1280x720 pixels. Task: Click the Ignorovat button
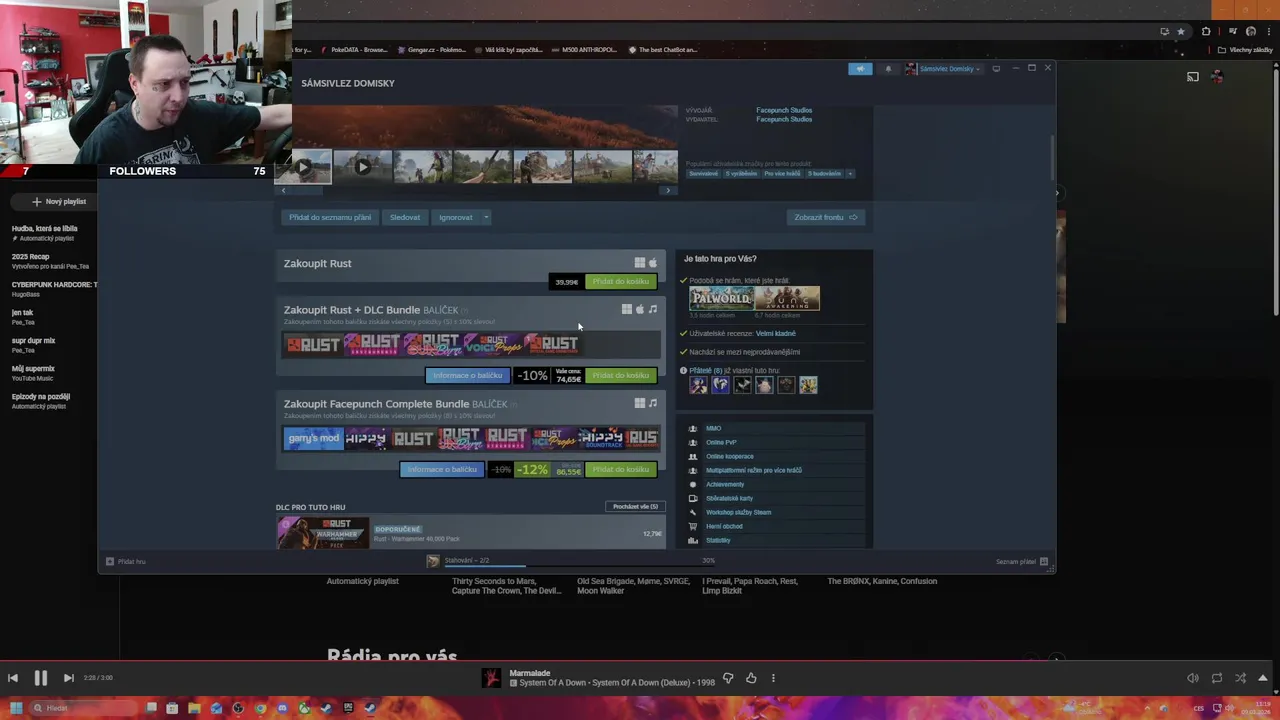click(456, 217)
